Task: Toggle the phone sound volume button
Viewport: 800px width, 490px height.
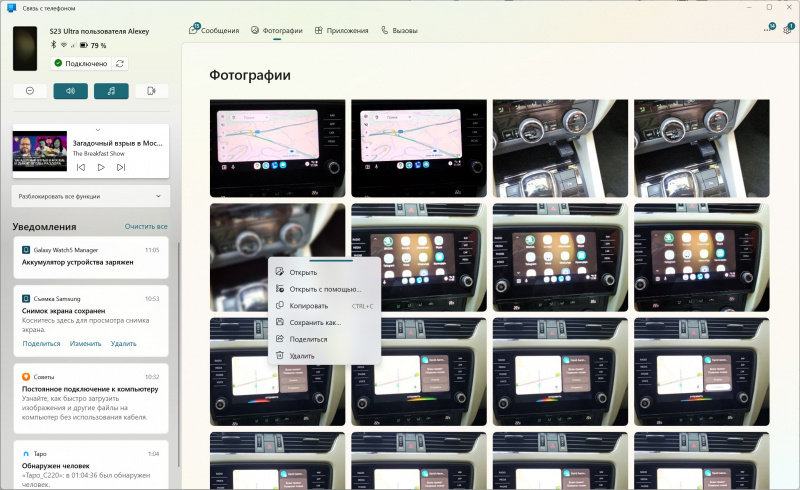Action: pos(70,91)
